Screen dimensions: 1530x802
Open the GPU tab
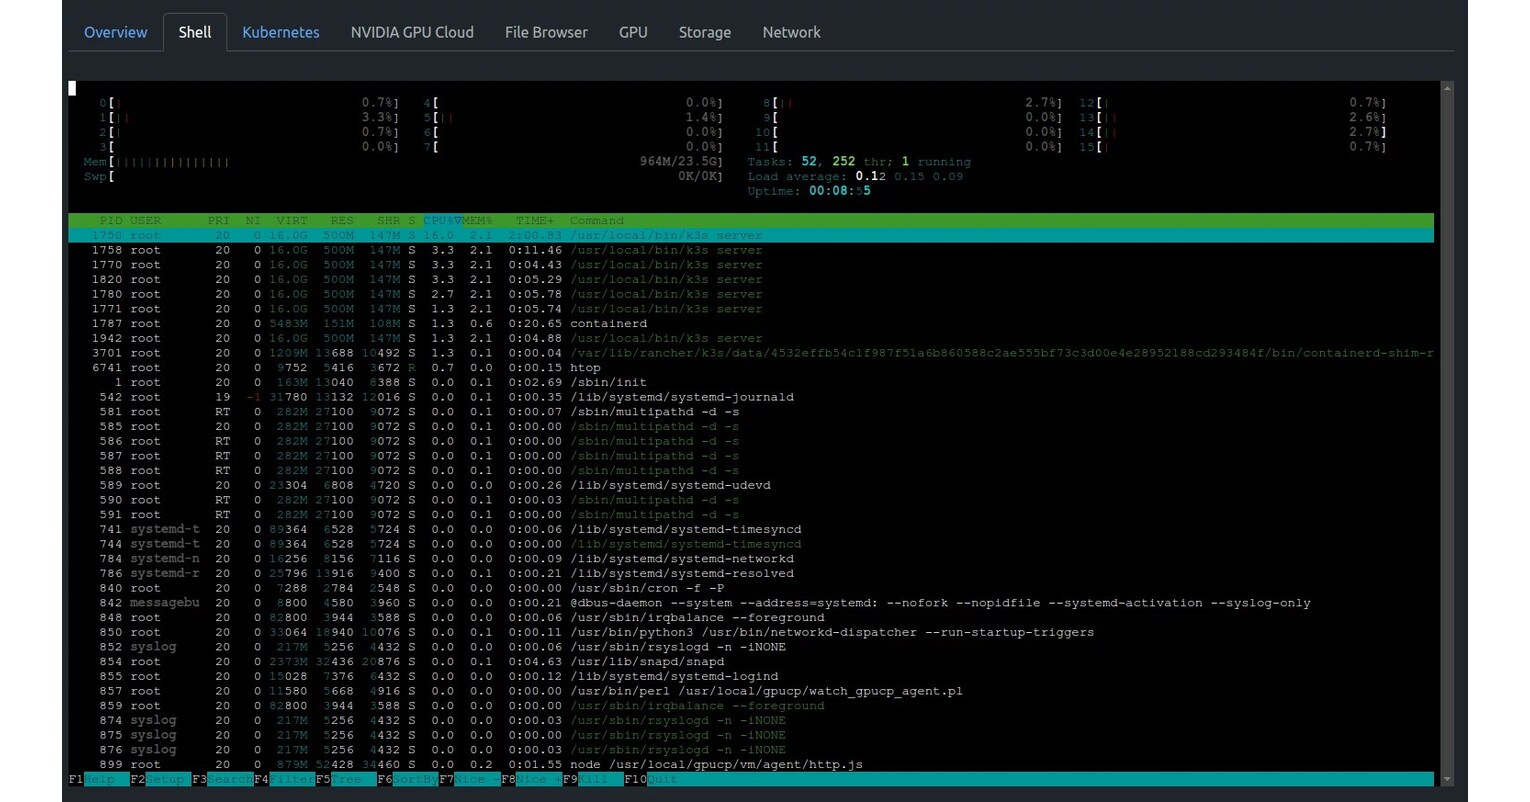tap(633, 32)
